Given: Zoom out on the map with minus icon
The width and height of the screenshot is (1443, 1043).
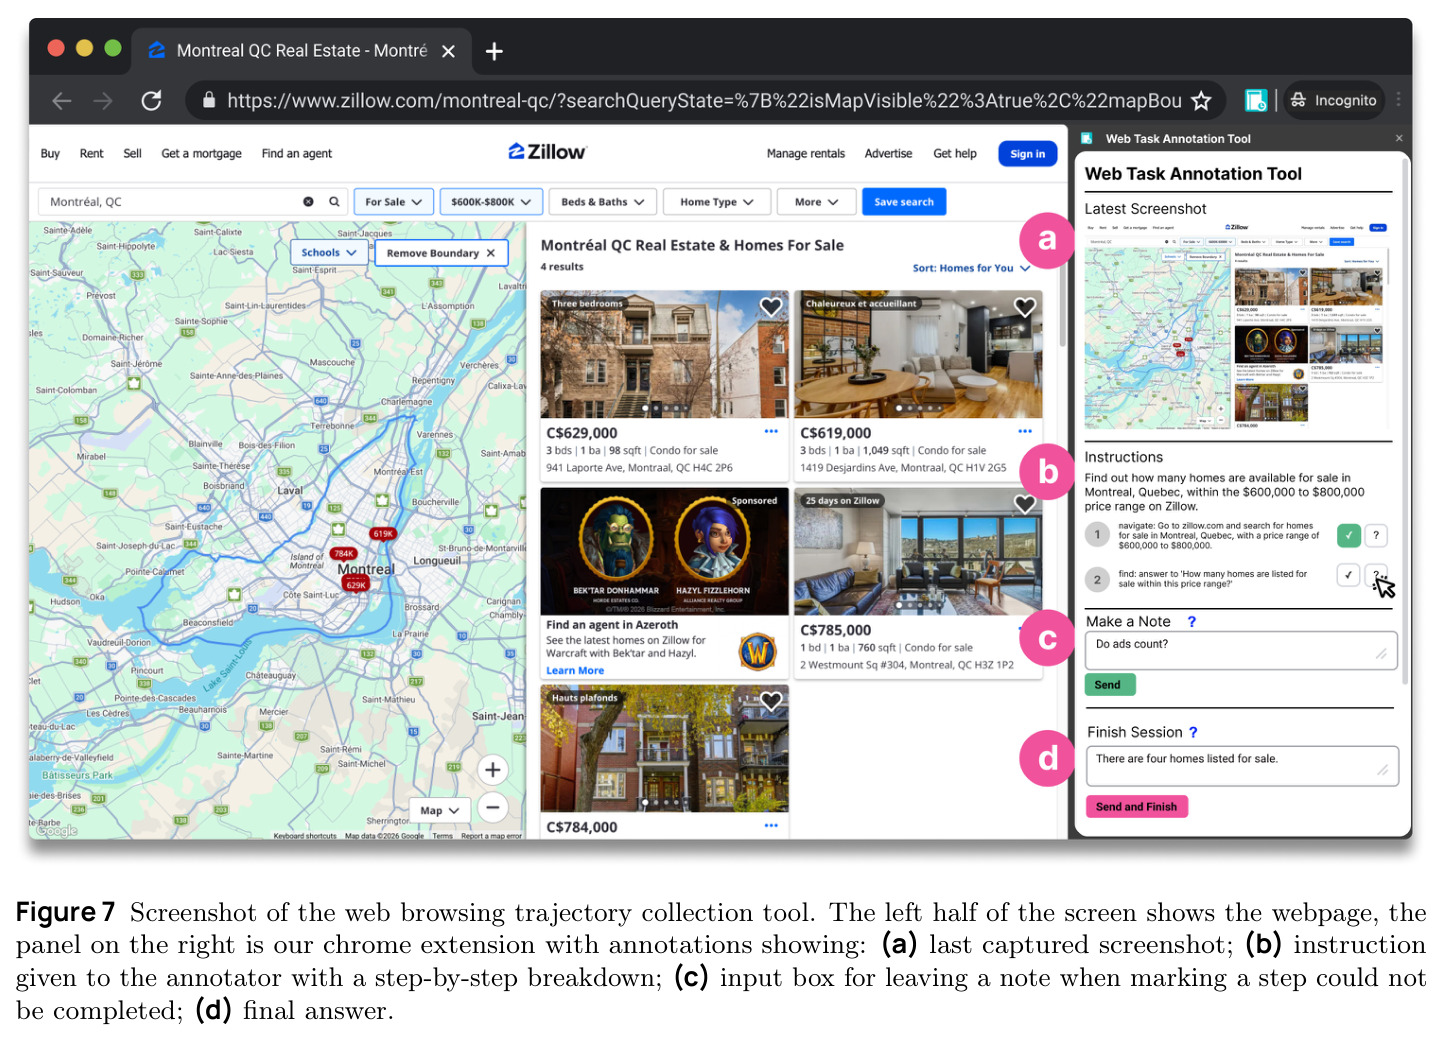Looking at the screenshot, I should (492, 807).
